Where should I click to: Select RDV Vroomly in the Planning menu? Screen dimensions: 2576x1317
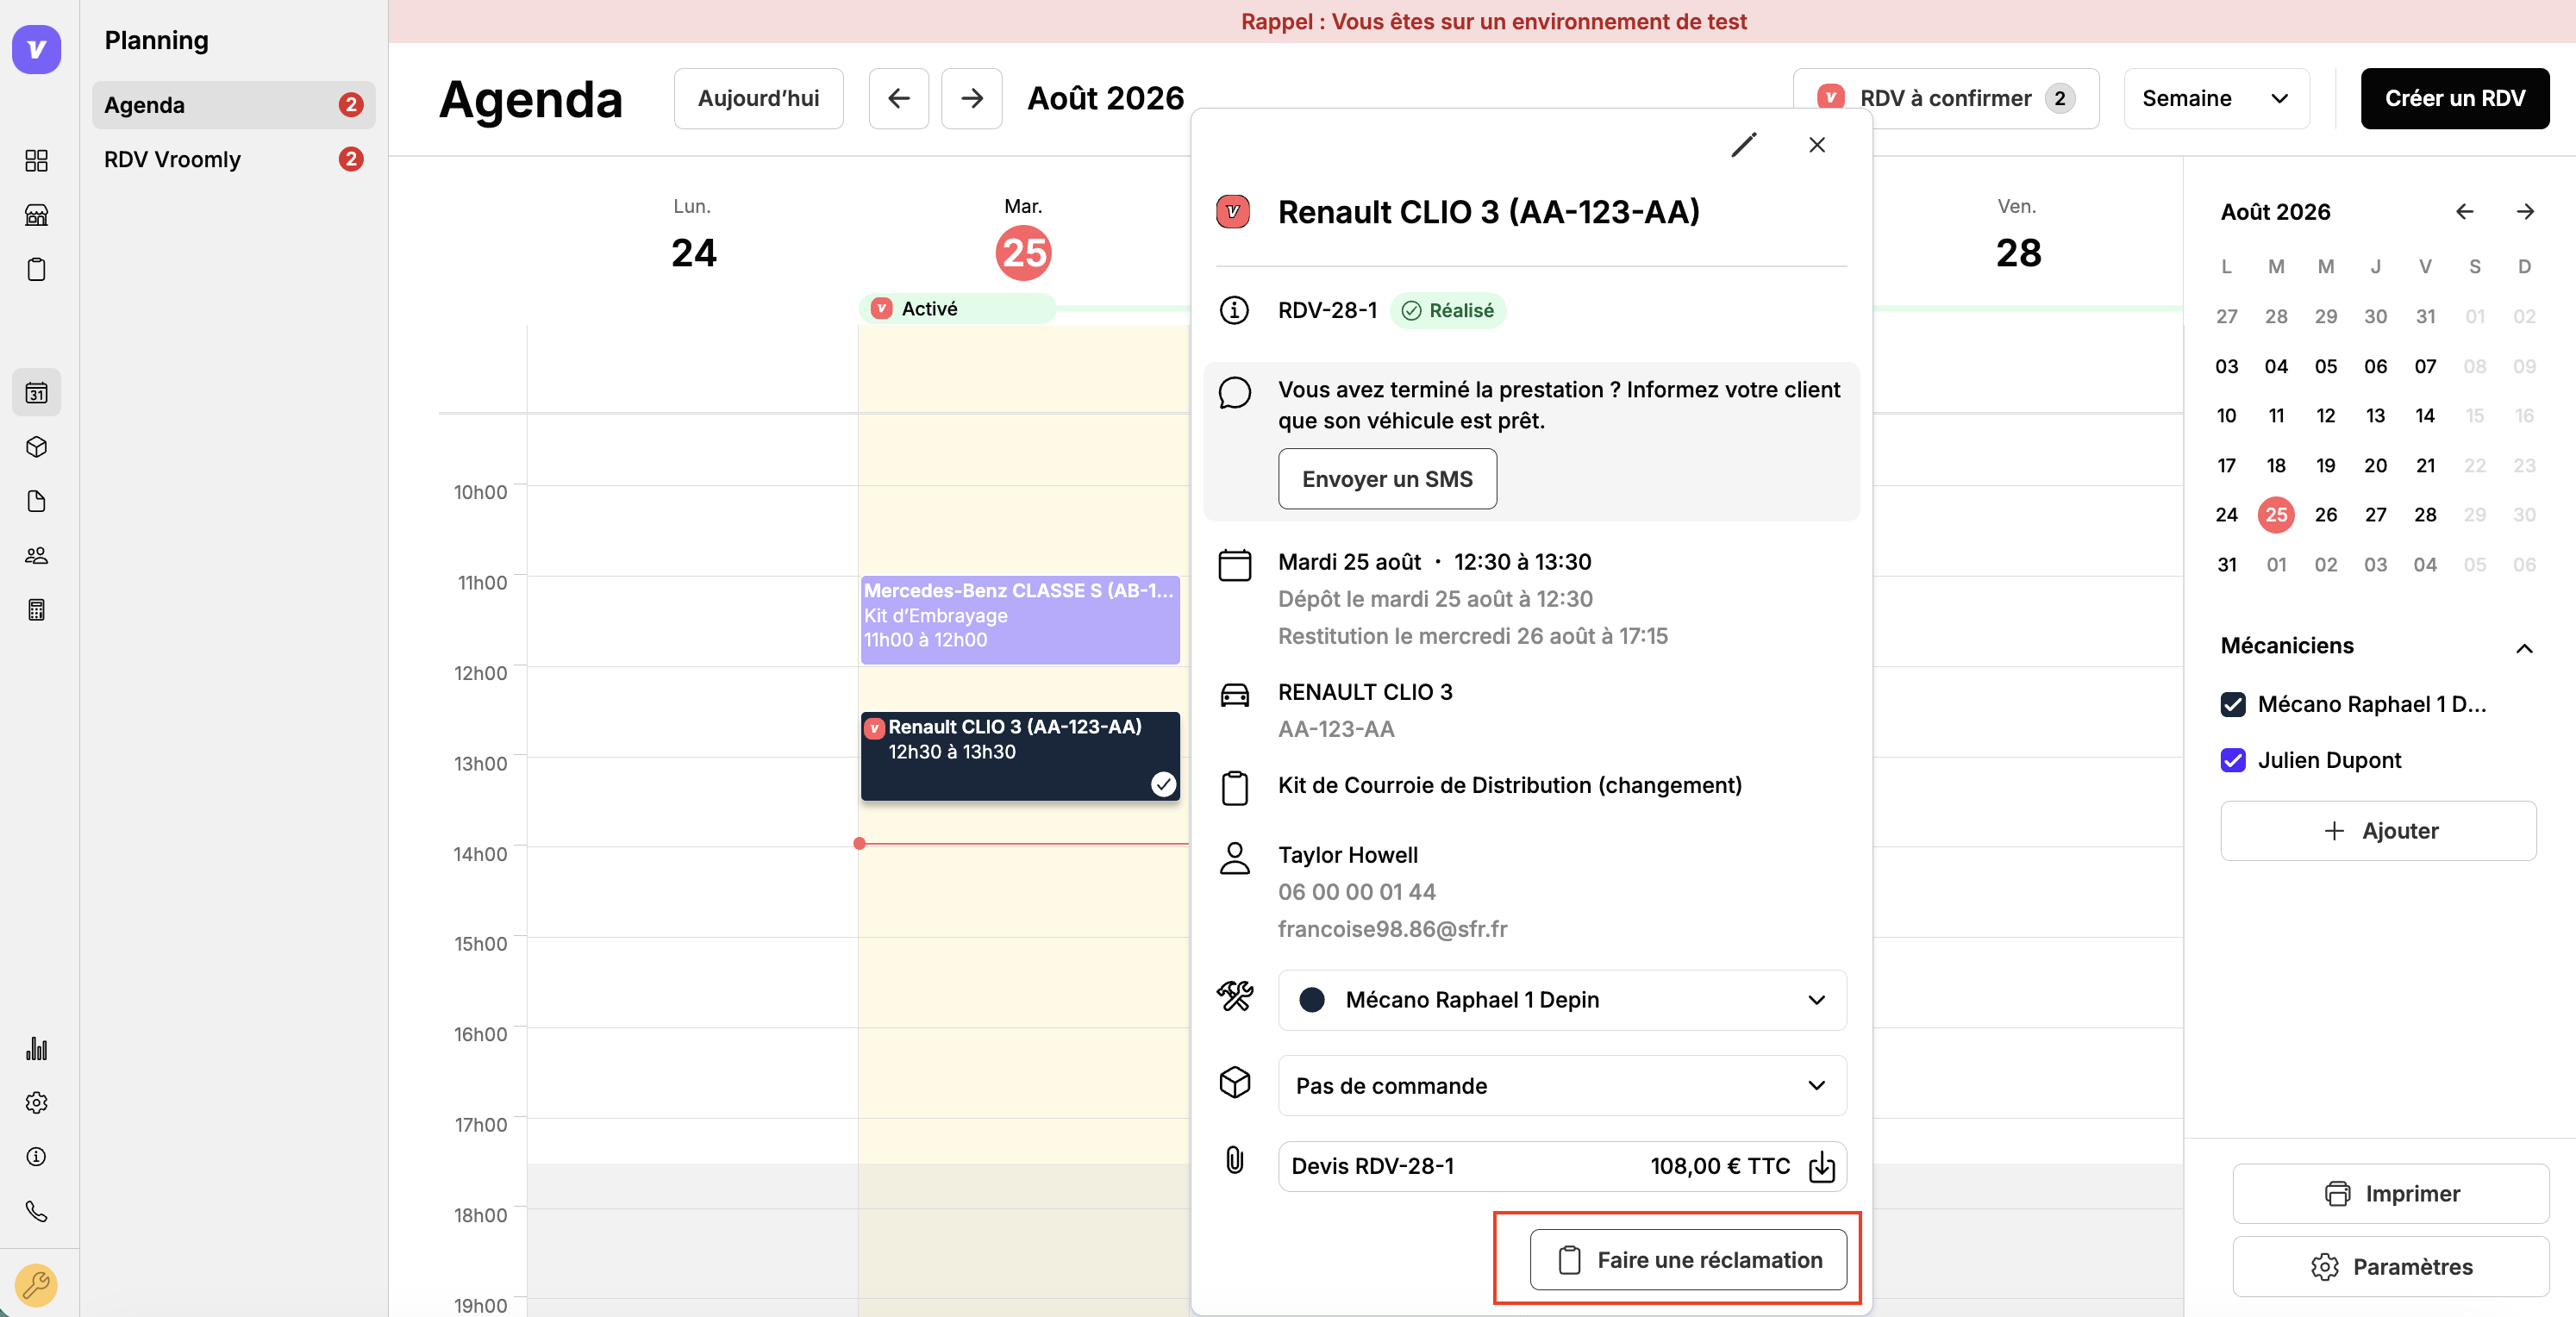tap(233, 159)
